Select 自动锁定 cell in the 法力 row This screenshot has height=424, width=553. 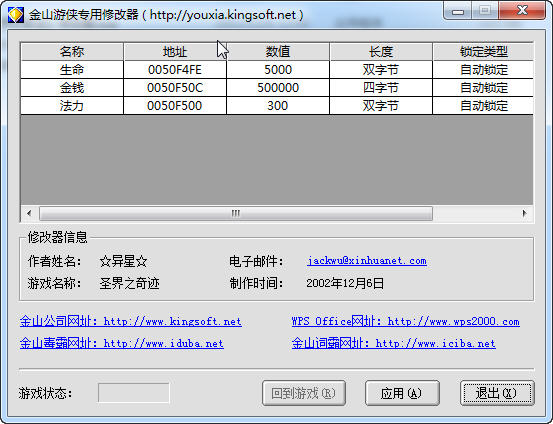(x=483, y=105)
